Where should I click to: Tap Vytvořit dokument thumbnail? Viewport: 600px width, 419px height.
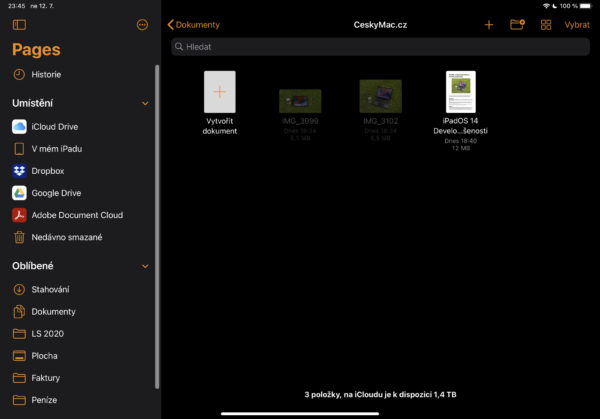pyautogui.click(x=220, y=93)
